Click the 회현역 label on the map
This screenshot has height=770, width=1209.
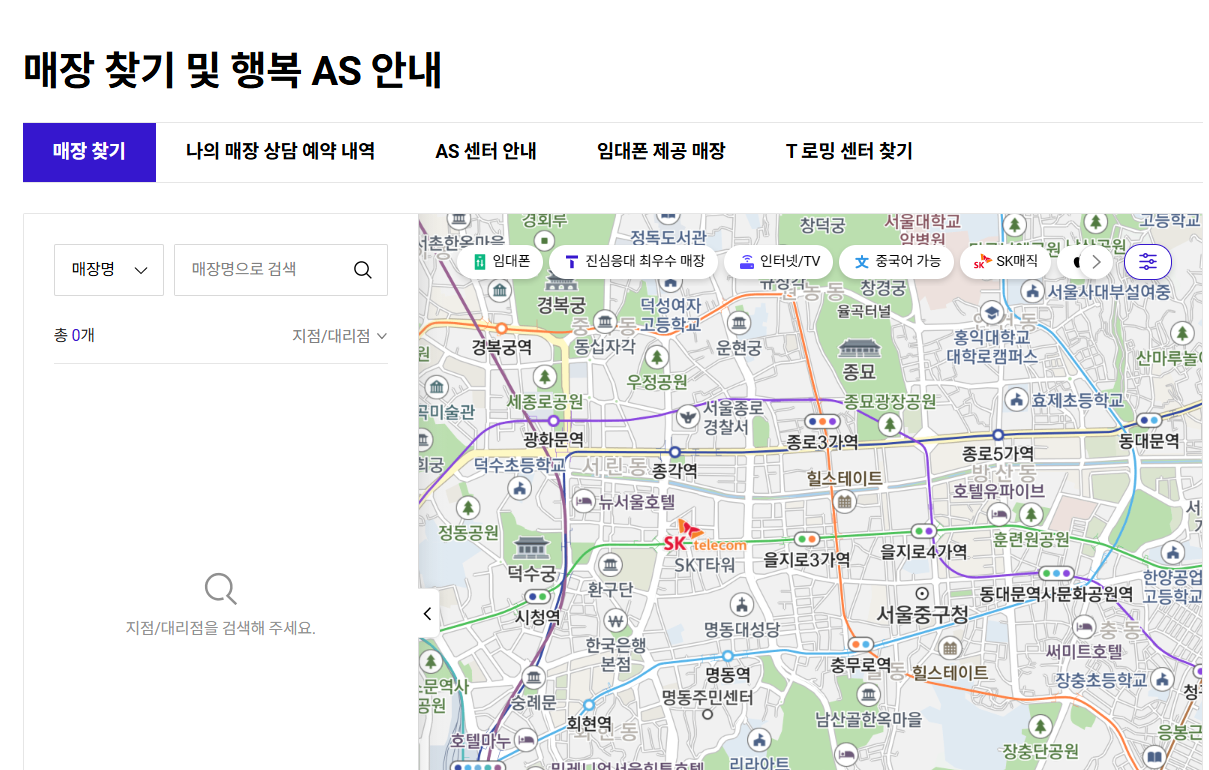point(589,723)
